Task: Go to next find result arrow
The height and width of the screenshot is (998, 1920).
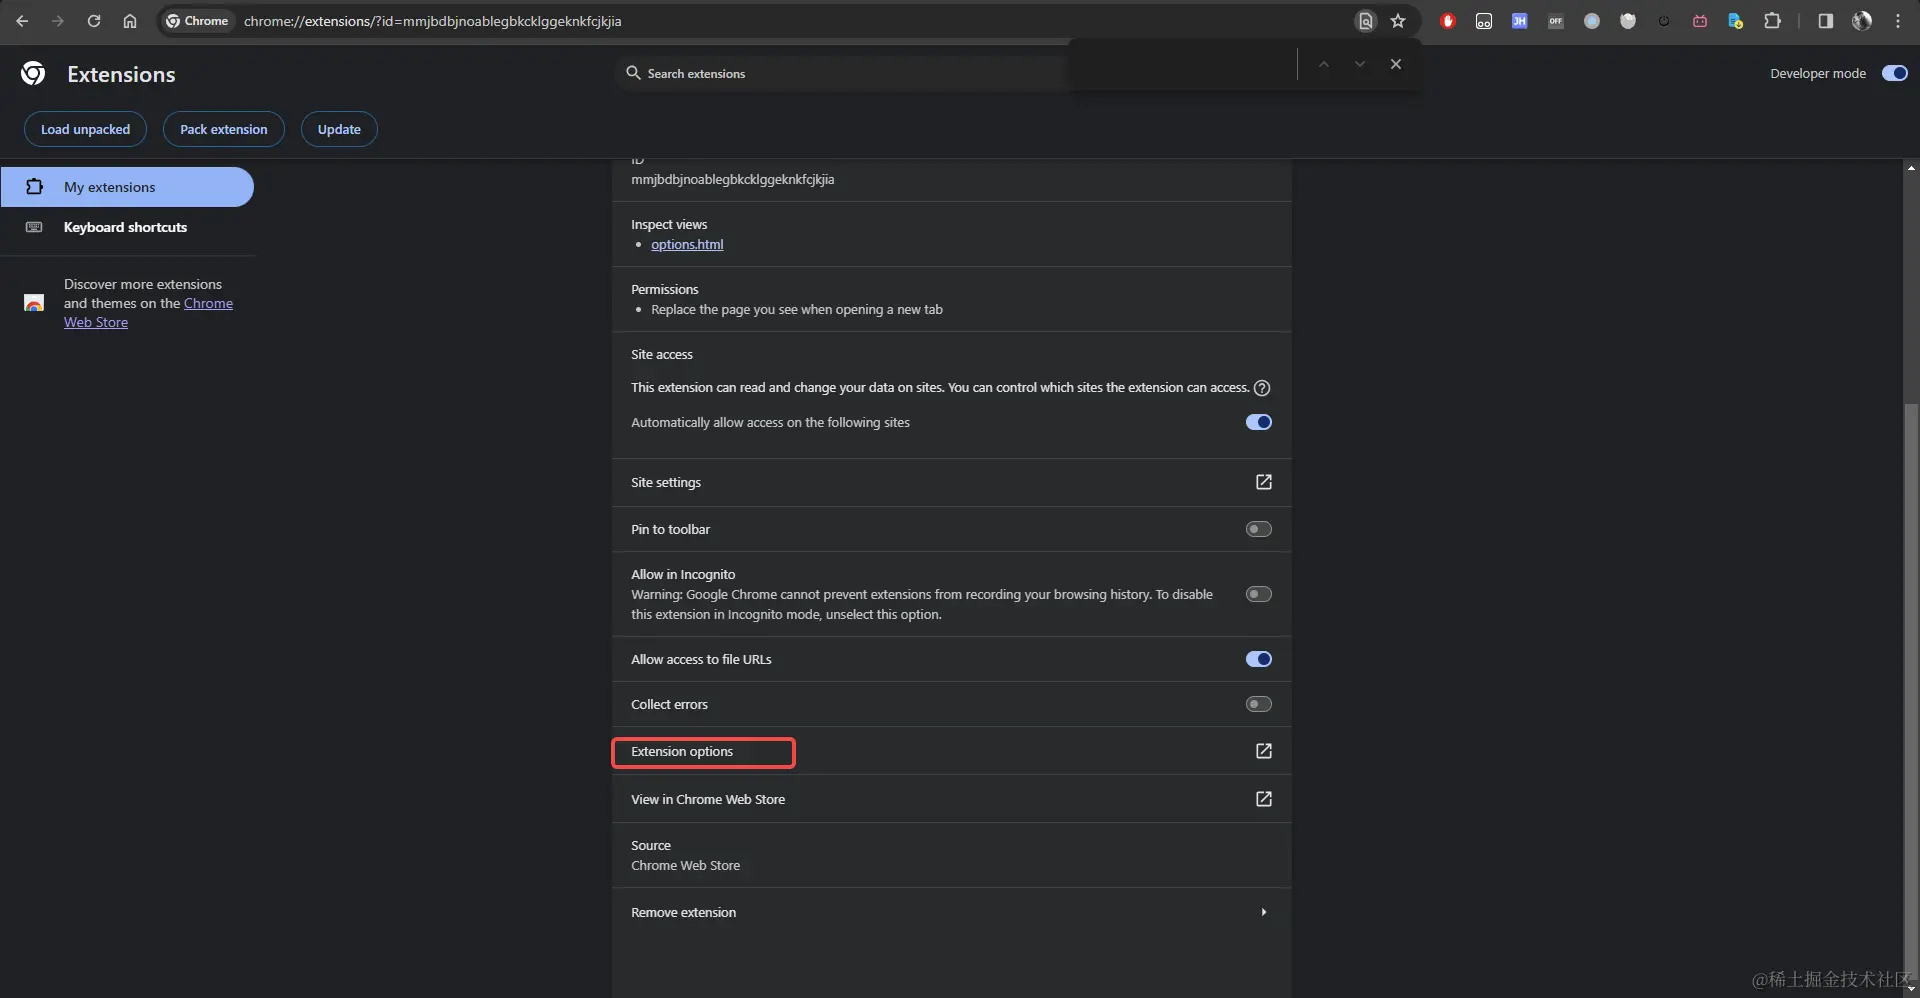Action: [1359, 64]
